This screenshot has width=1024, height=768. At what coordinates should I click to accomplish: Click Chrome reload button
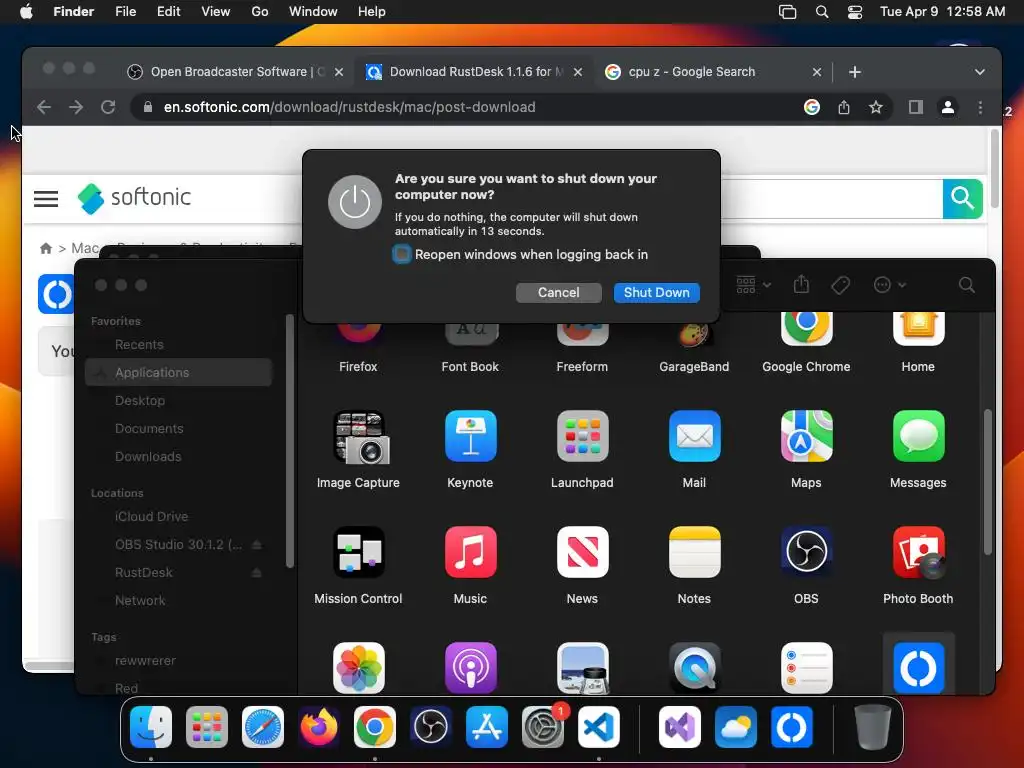(108, 107)
